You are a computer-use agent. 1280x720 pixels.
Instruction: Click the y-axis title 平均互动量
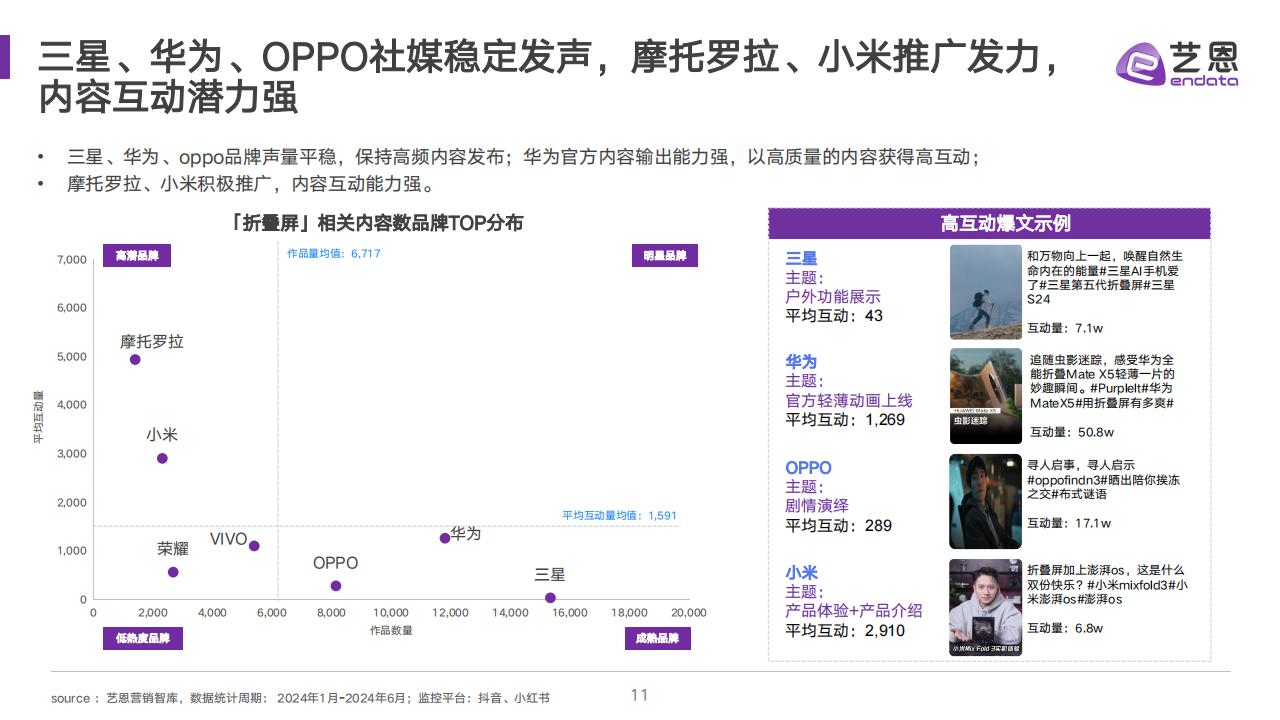[38, 417]
